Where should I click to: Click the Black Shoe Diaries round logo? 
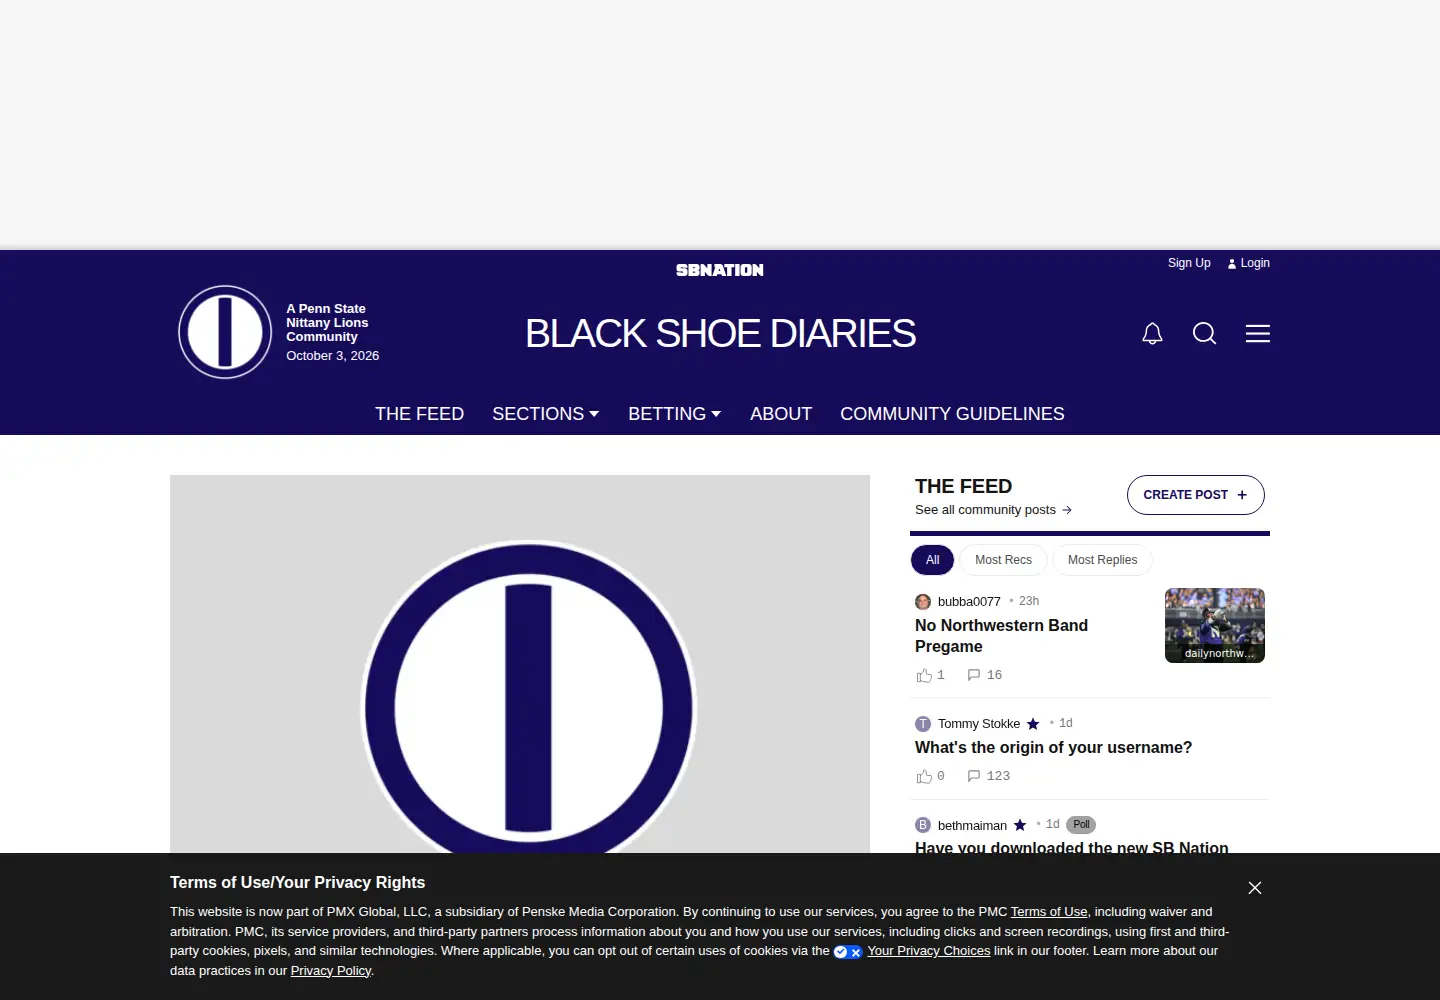click(225, 332)
